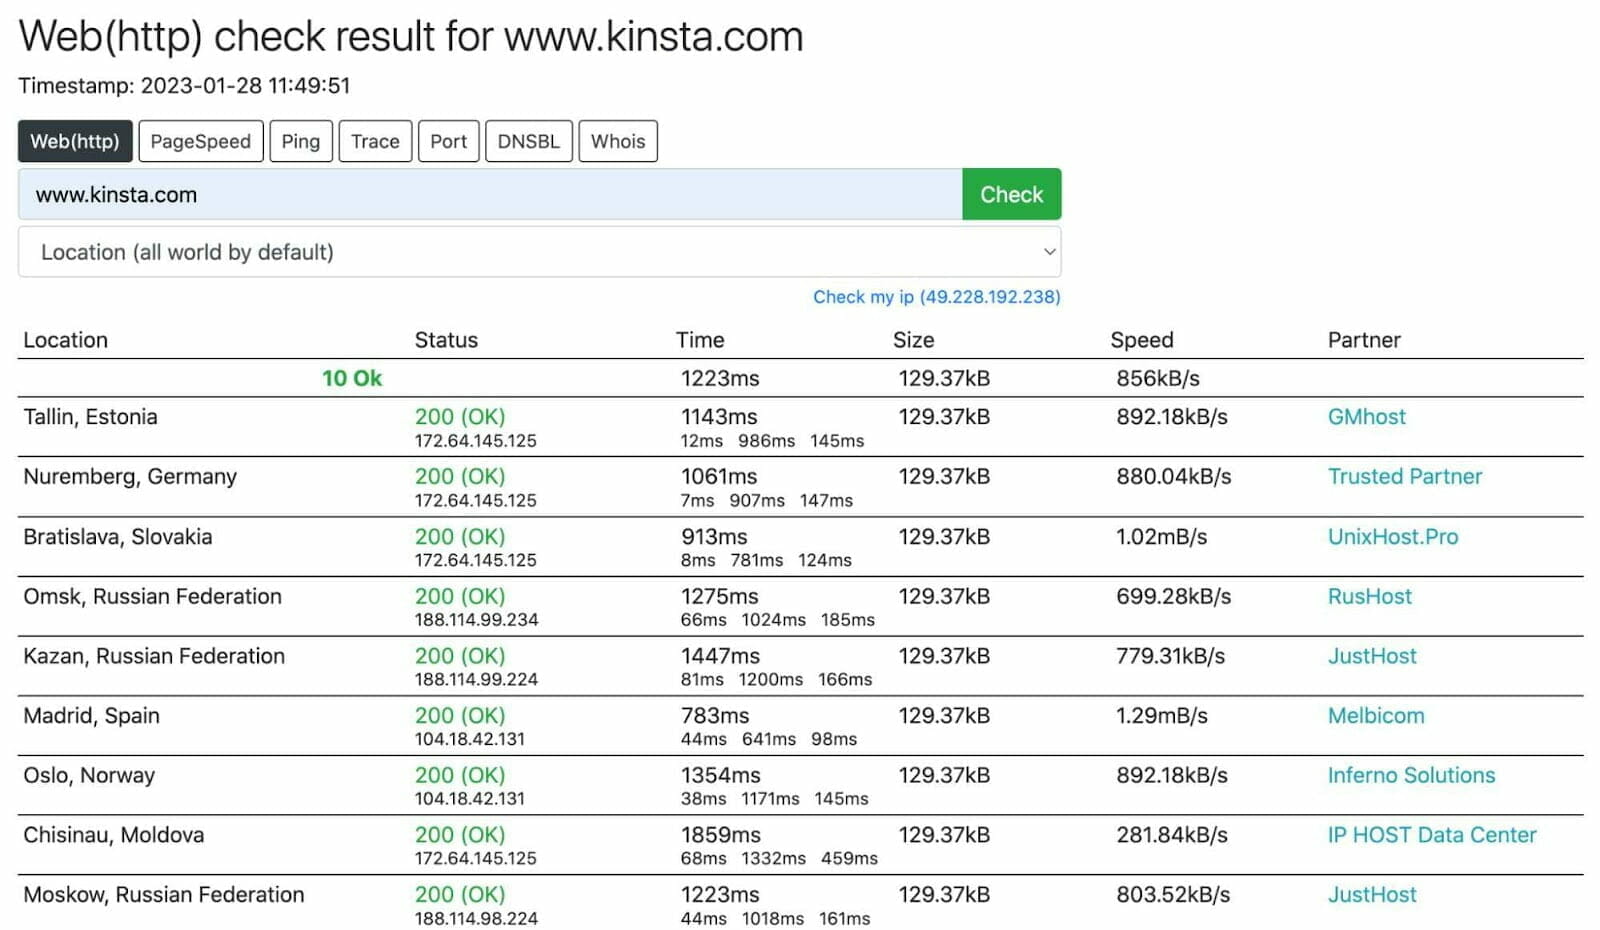
Task: Open the IP HOST Data Center link
Action: click(1432, 835)
